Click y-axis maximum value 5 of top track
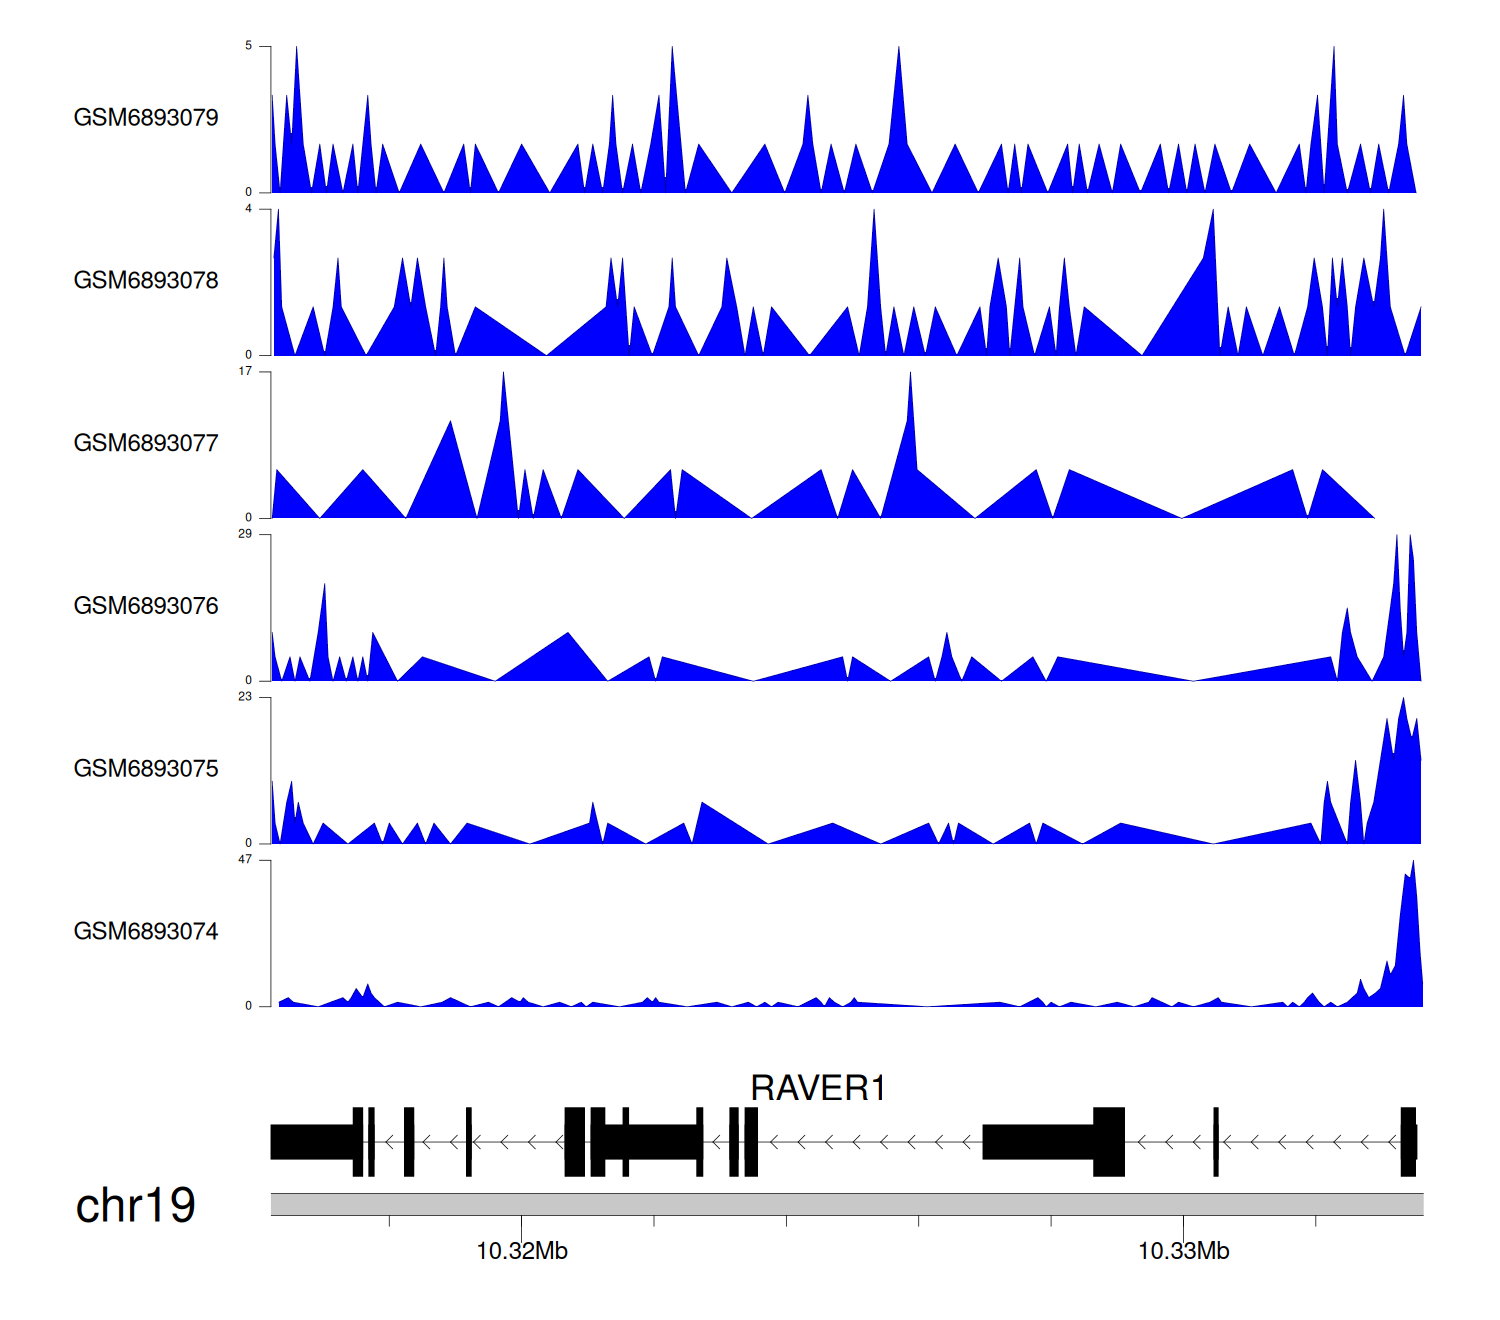Viewport: 1500px width, 1320px height. [249, 46]
